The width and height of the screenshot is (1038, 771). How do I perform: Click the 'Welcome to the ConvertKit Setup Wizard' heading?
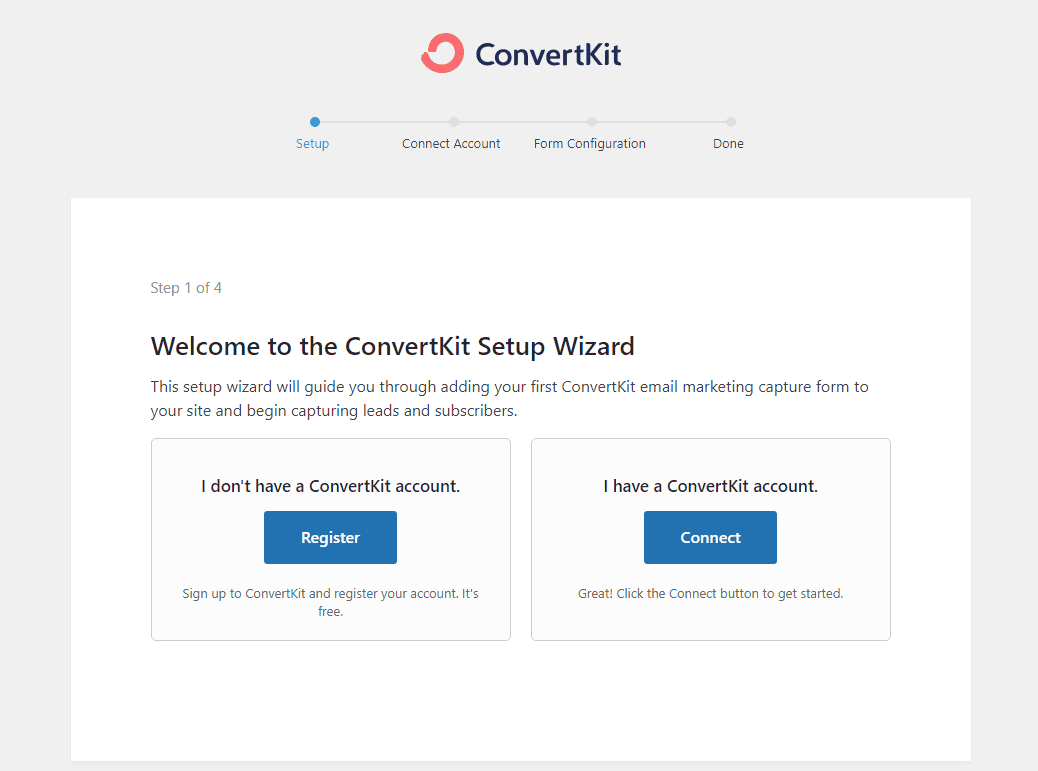[393, 347]
